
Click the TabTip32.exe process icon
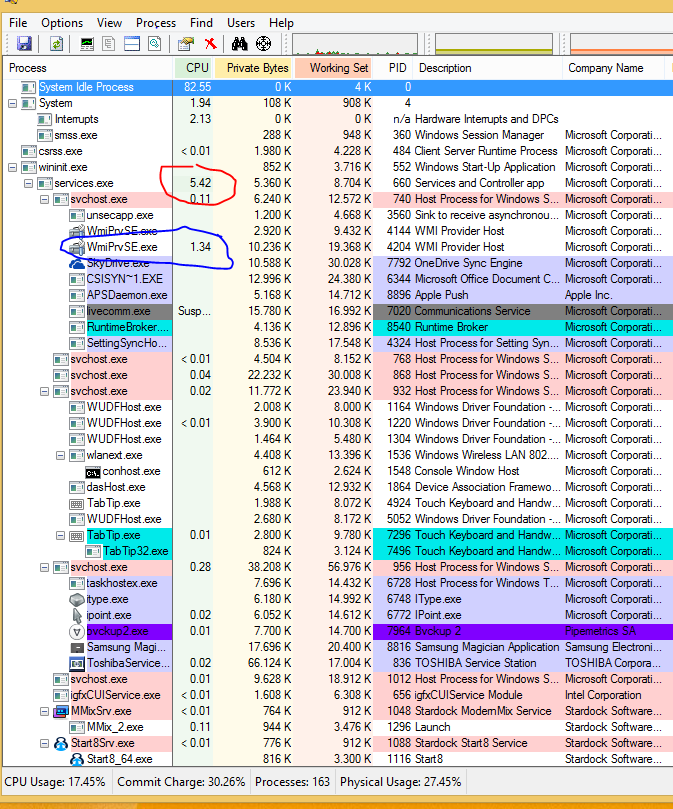pos(93,552)
